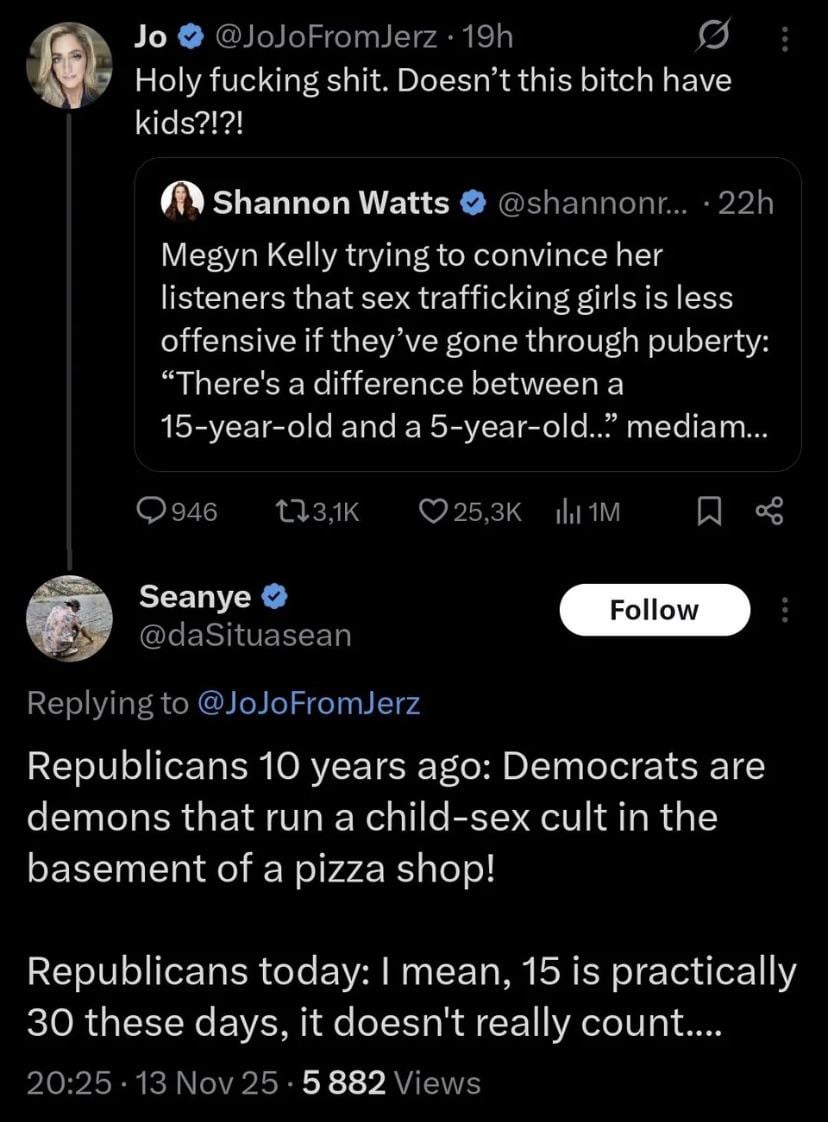Click Seanye's verified checkmark badge
The height and width of the screenshot is (1122, 828).
(276, 597)
